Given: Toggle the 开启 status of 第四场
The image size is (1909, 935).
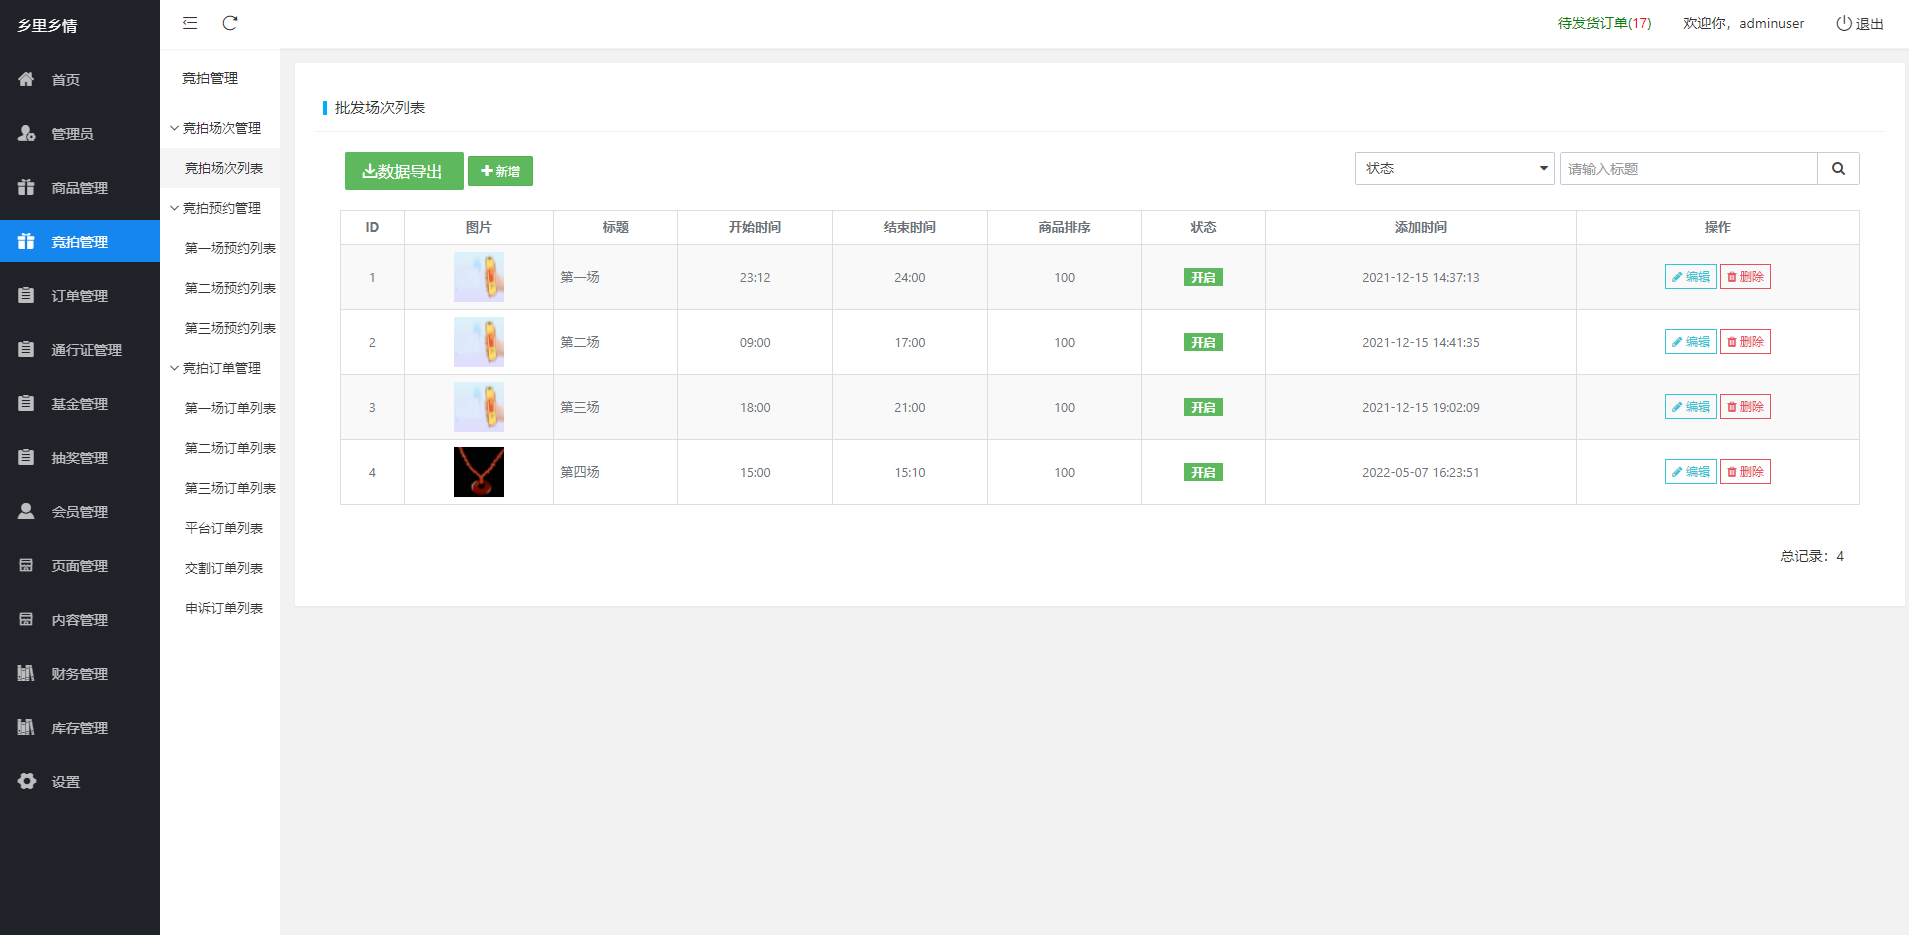Looking at the screenshot, I should coord(1203,473).
